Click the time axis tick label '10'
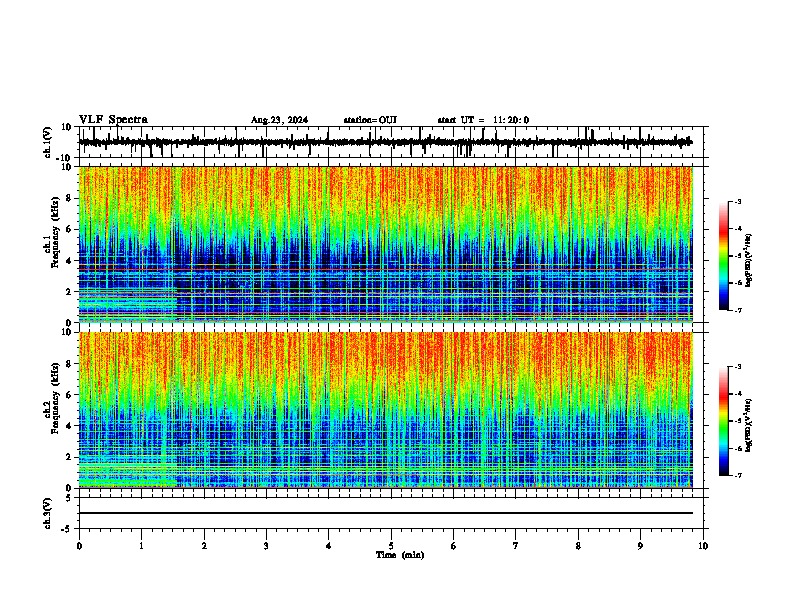This screenshot has width=792, height=612. pos(703,546)
